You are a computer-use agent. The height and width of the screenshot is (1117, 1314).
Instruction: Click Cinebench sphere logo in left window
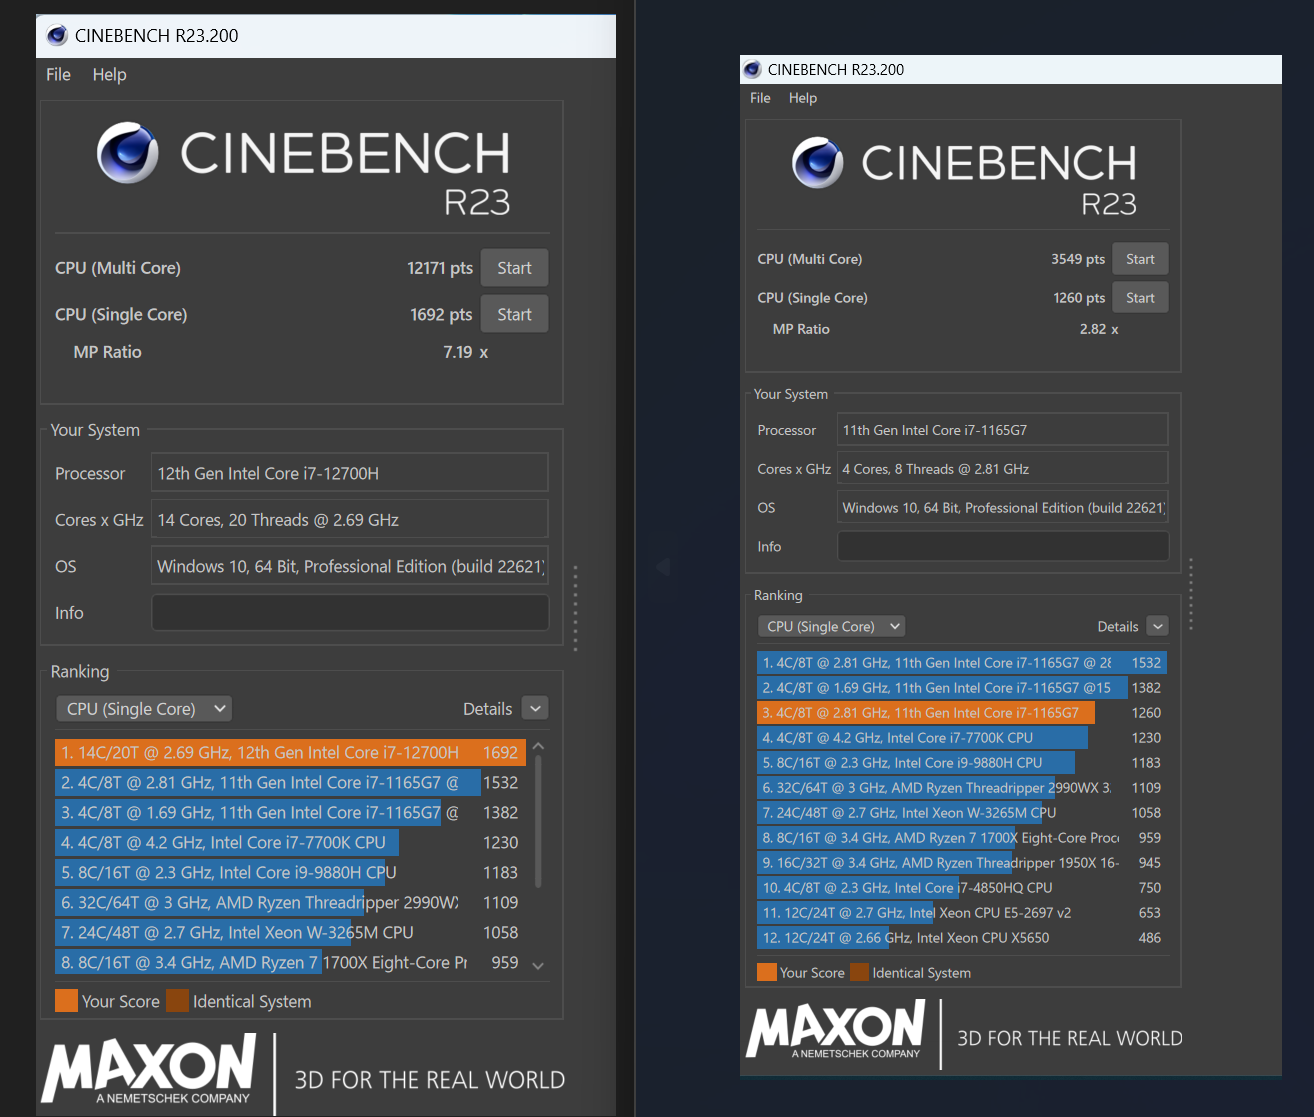pos(128,153)
